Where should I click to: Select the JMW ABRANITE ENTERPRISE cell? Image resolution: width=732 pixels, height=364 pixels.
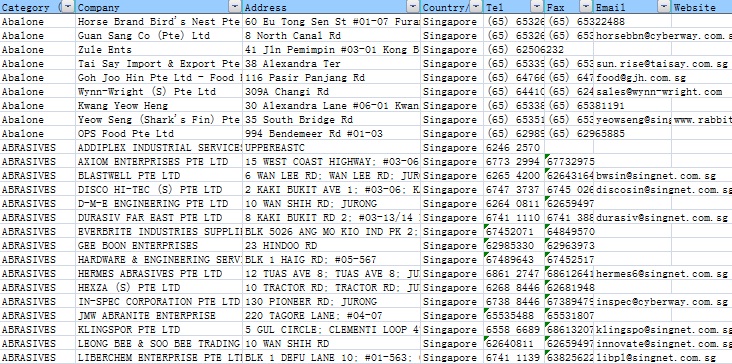click(x=159, y=315)
